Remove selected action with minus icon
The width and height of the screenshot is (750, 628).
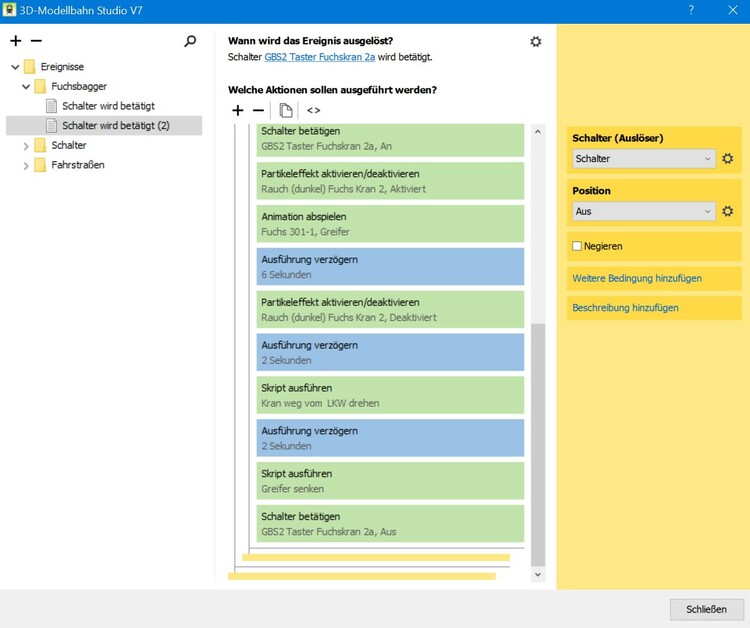coord(258,110)
